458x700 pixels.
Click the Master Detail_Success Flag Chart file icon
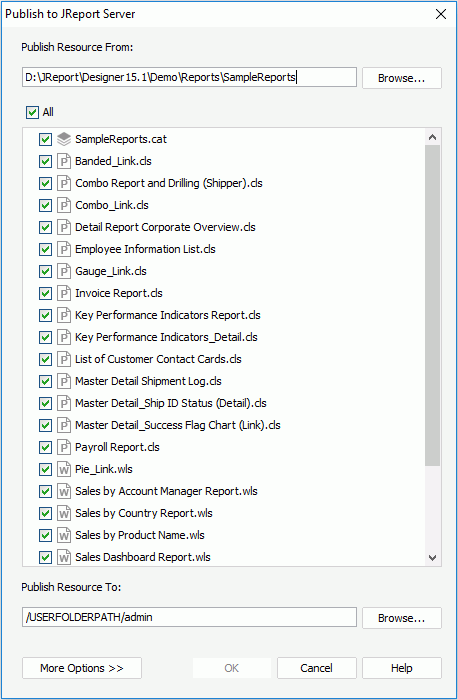click(x=64, y=425)
